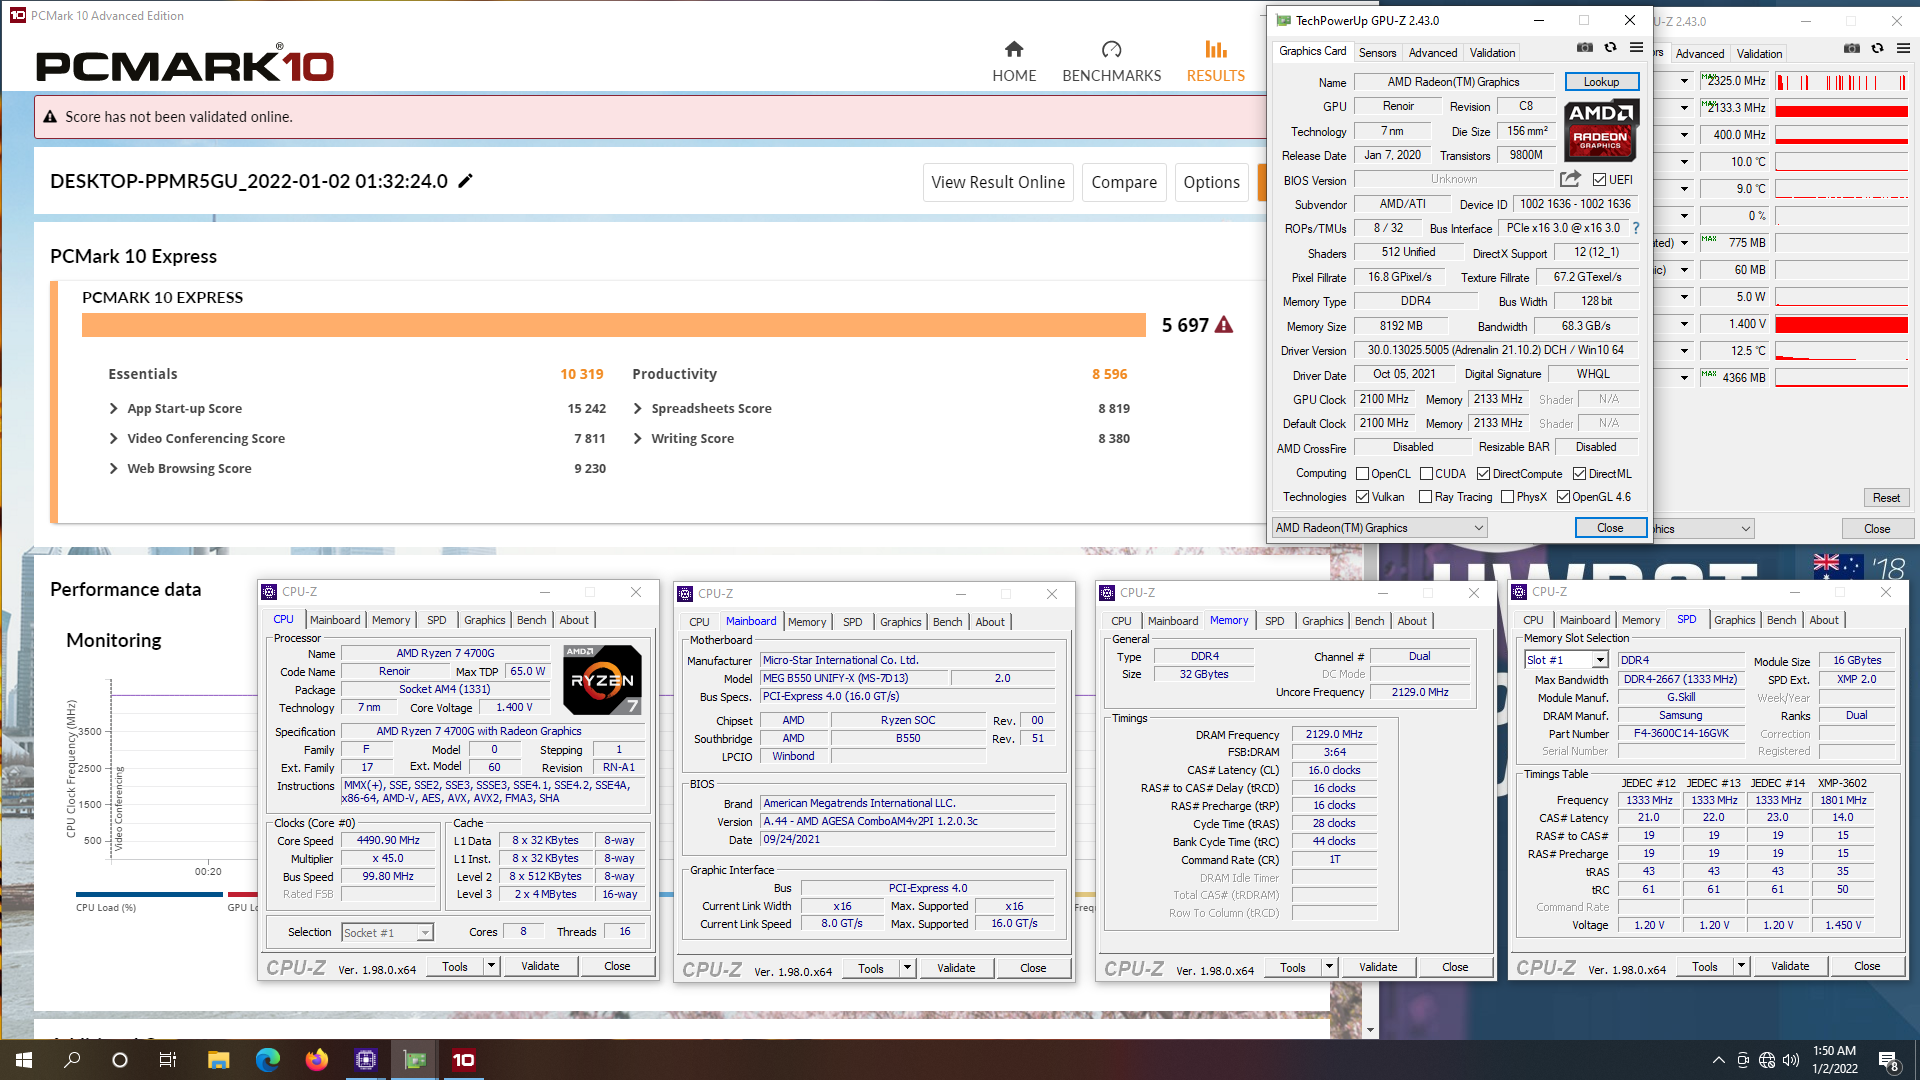The image size is (1920, 1080).
Task: Toggle the Vulkan checkbox
Action: (x=1362, y=497)
